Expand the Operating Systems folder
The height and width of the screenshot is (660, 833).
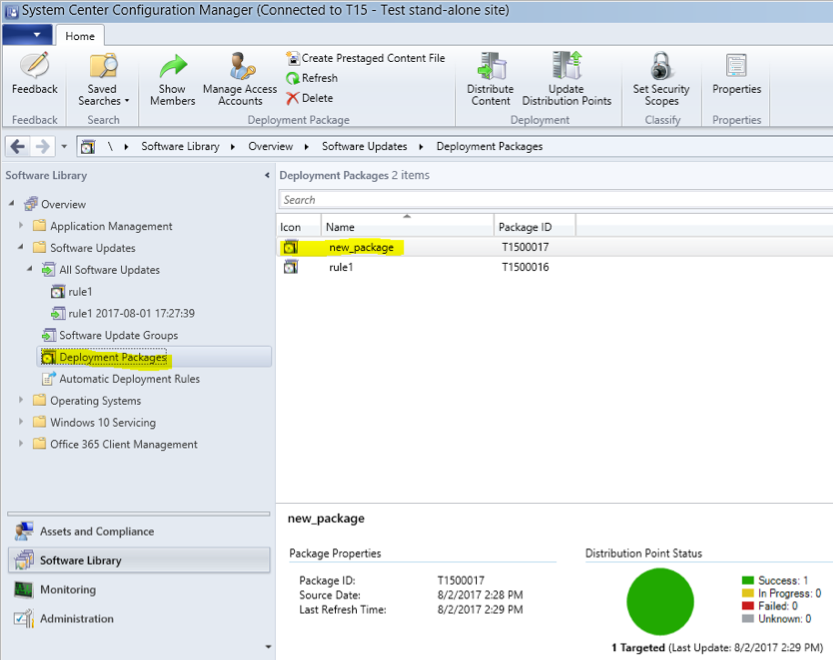coord(21,400)
